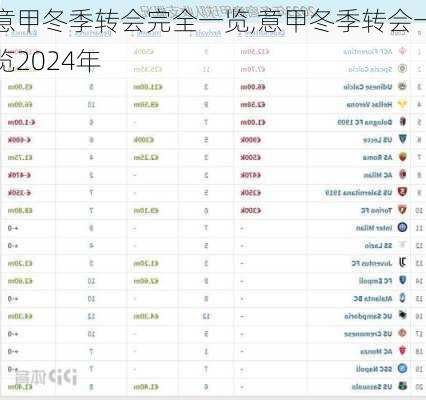Open the Spezia Calcio club name link

[x=370, y=69]
